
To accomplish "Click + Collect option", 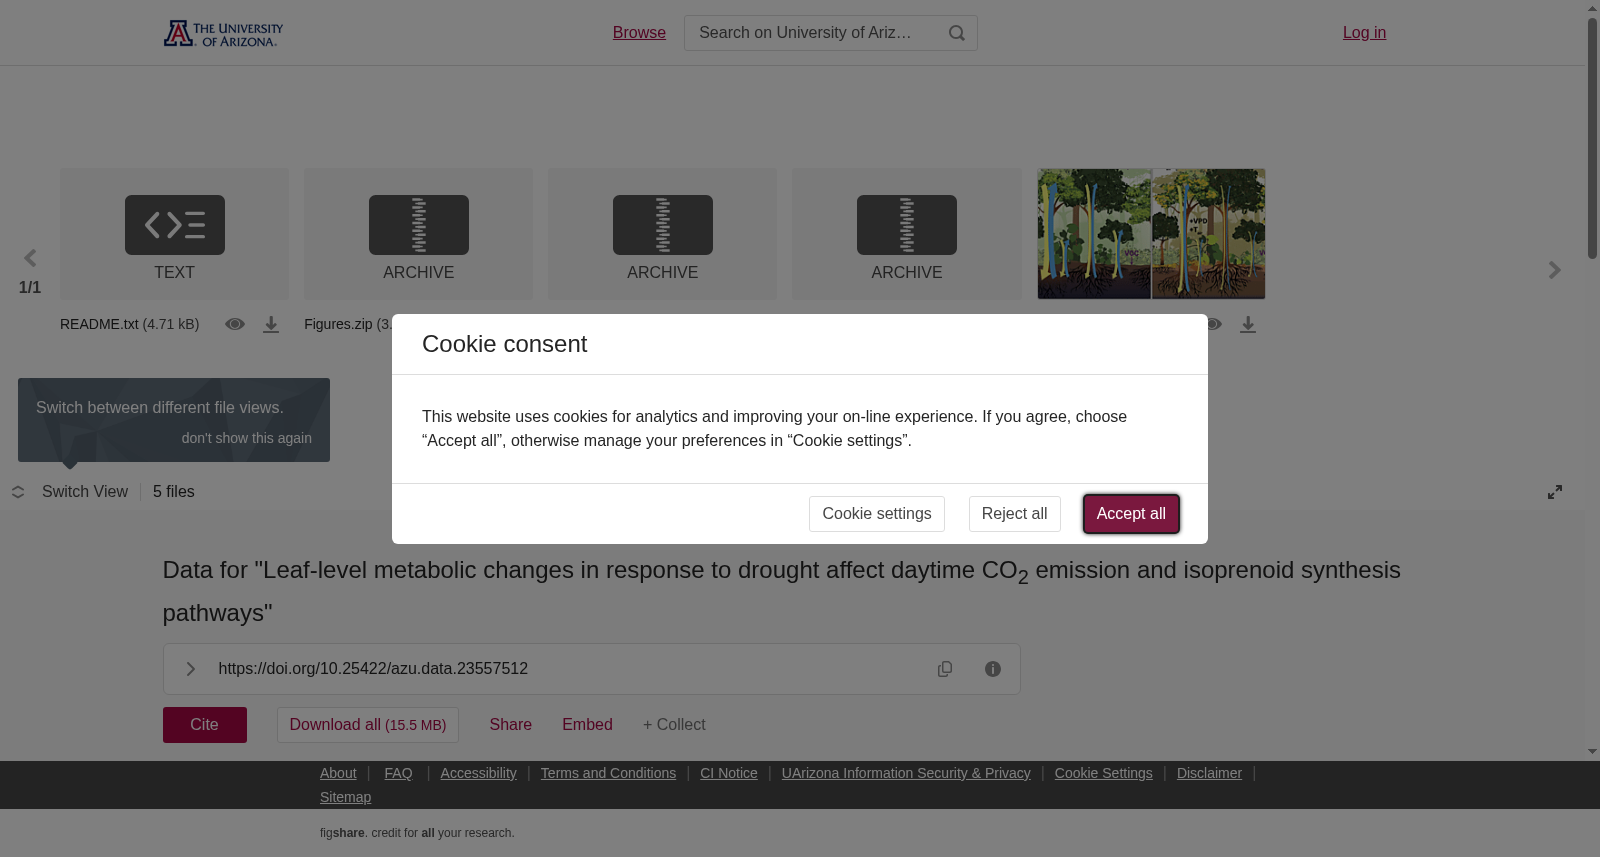I will [x=674, y=725].
